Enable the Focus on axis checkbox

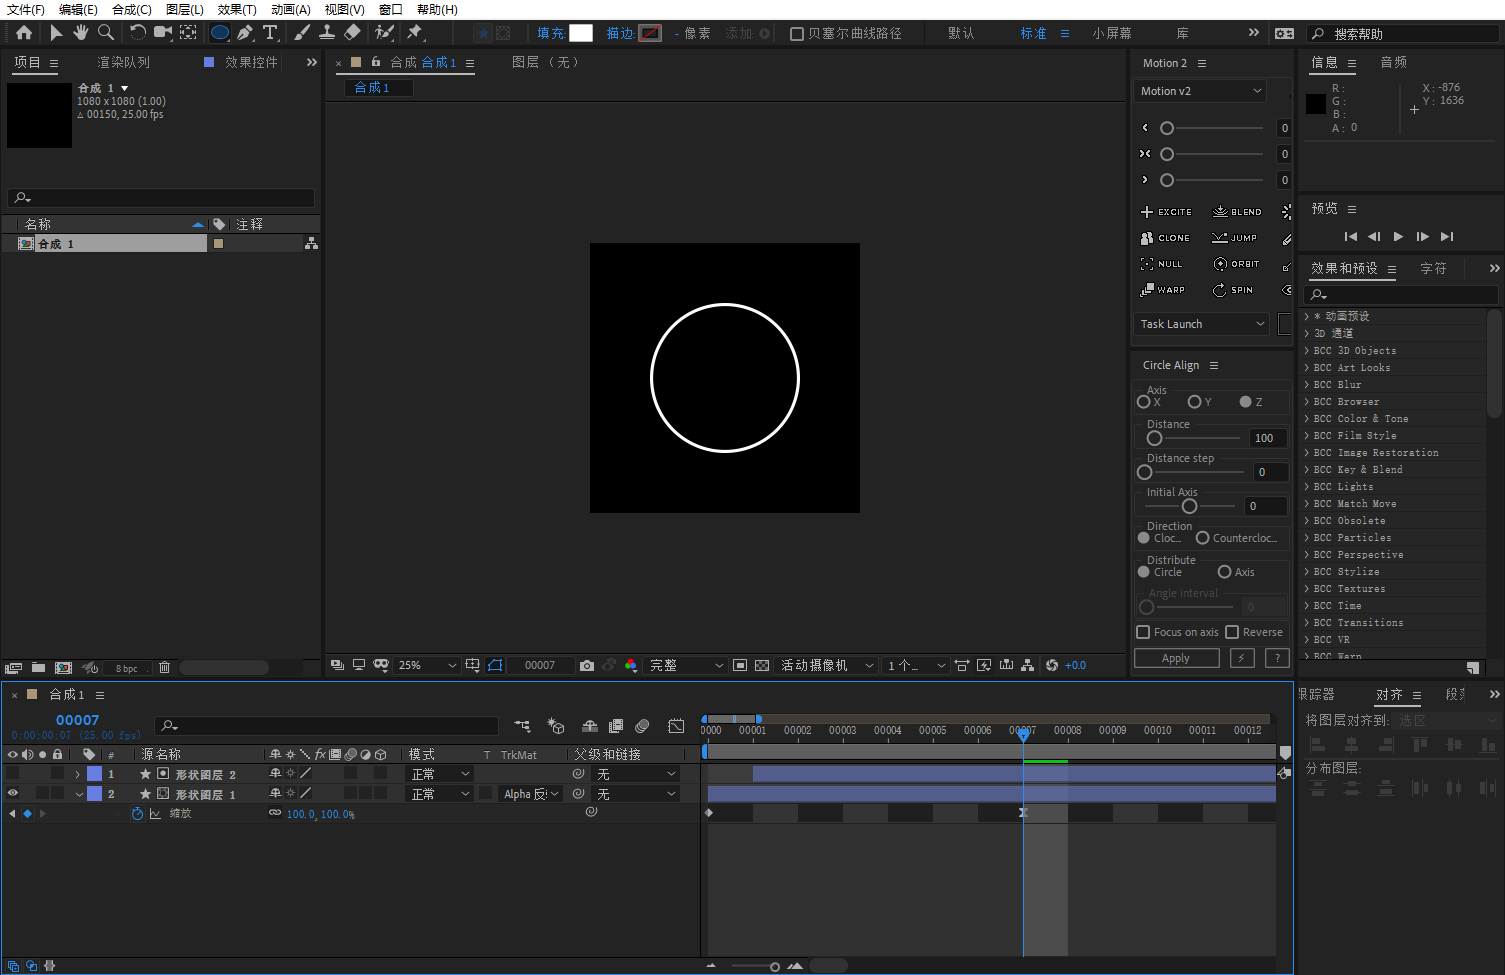[1144, 632]
